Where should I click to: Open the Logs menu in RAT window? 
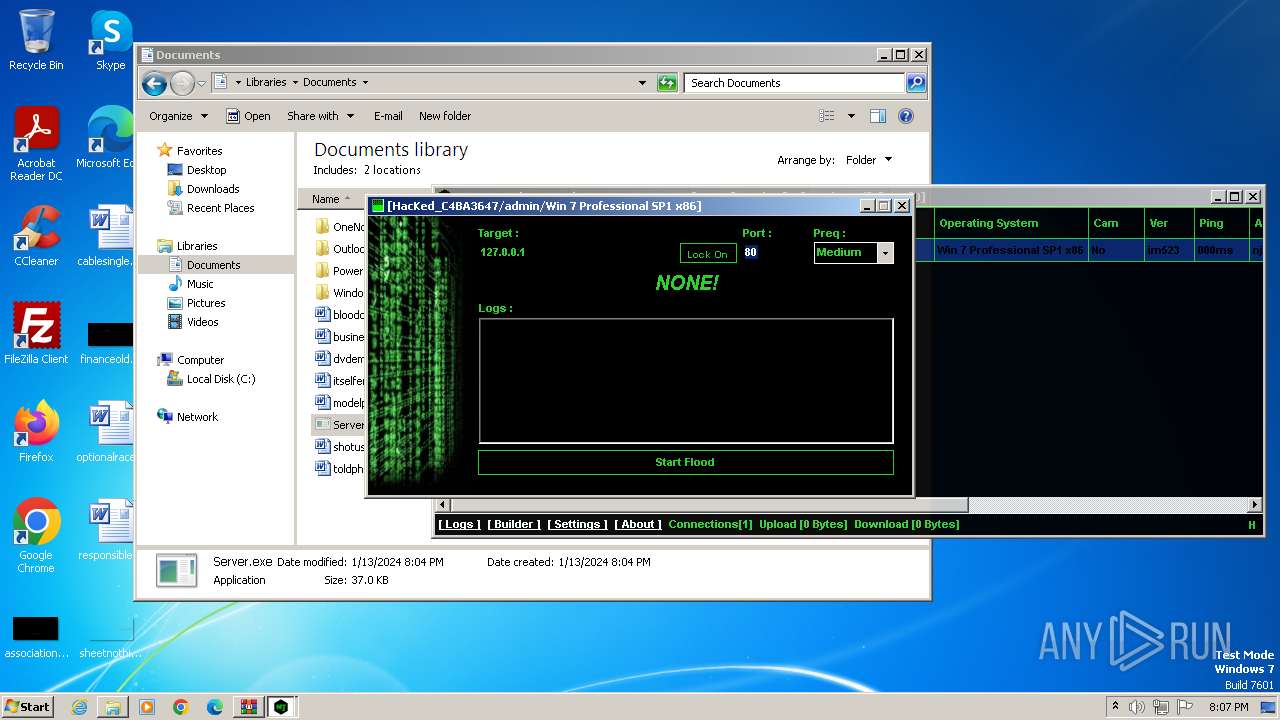coord(459,524)
